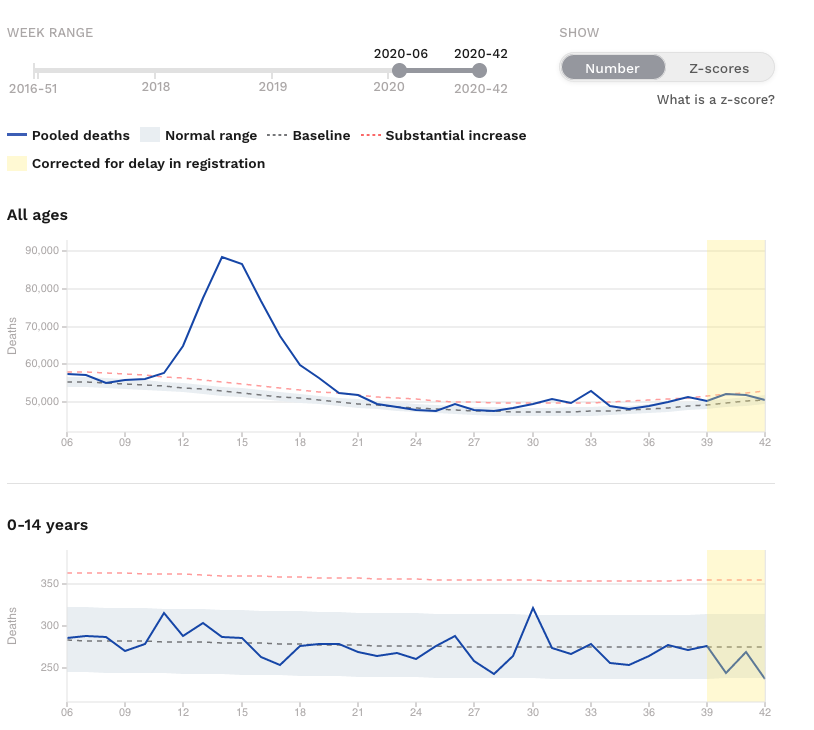Click the "Pooled deaths" legend label
This screenshot has width=814, height=730.
pyautogui.click(x=81, y=136)
